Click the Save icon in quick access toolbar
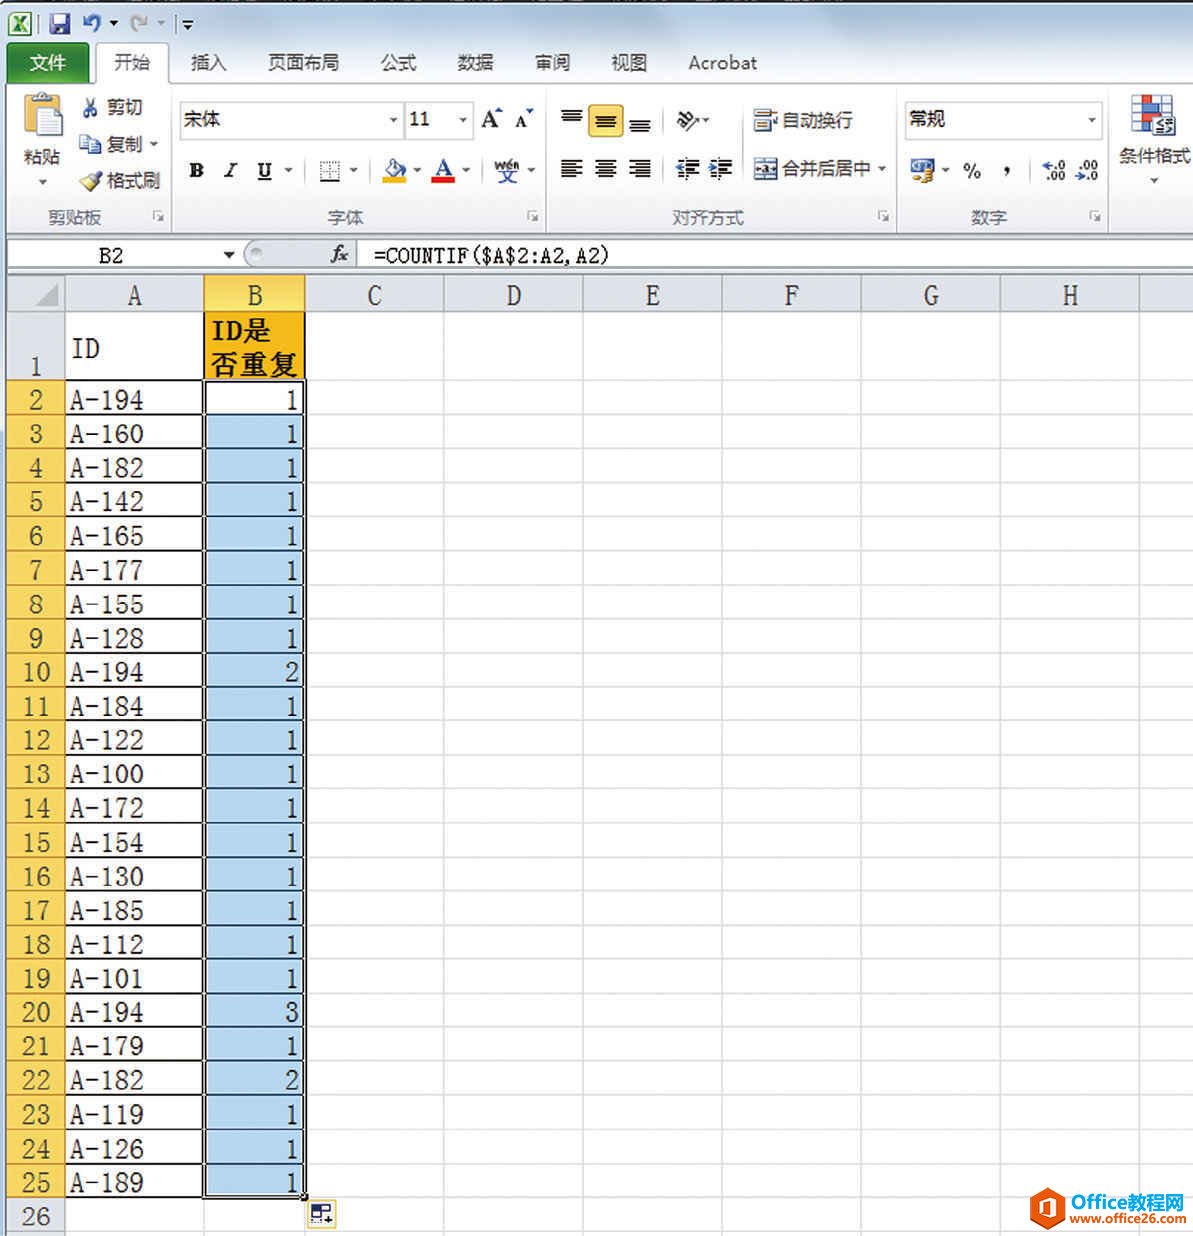Screen dimensions: 1193x1236 pyautogui.click(x=59, y=23)
